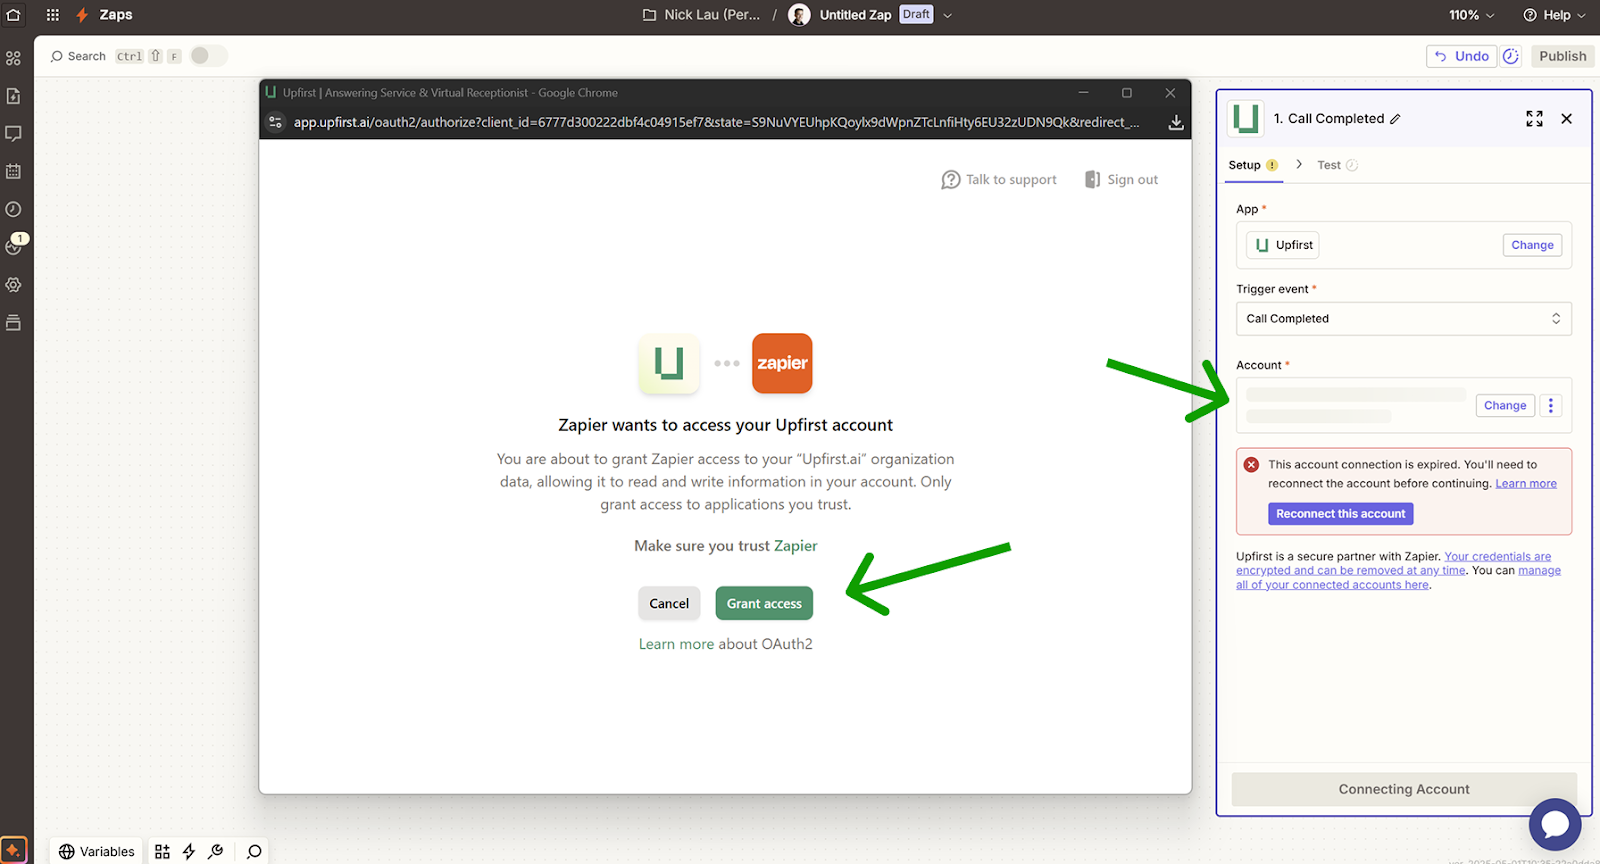The image size is (1600, 864).
Task: Expand the Draft version dropdown chevron
Action: pyautogui.click(x=948, y=15)
